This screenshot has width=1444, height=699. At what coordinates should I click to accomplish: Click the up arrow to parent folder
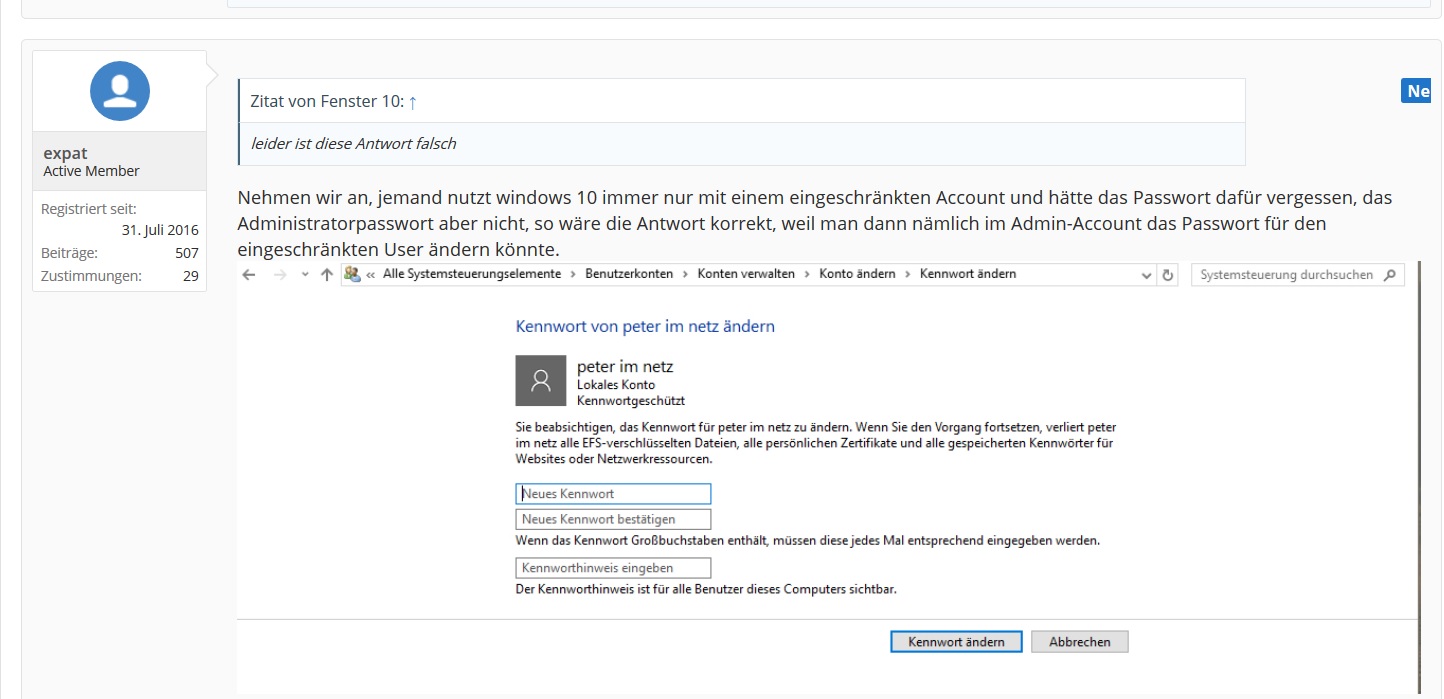coord(326,275)
